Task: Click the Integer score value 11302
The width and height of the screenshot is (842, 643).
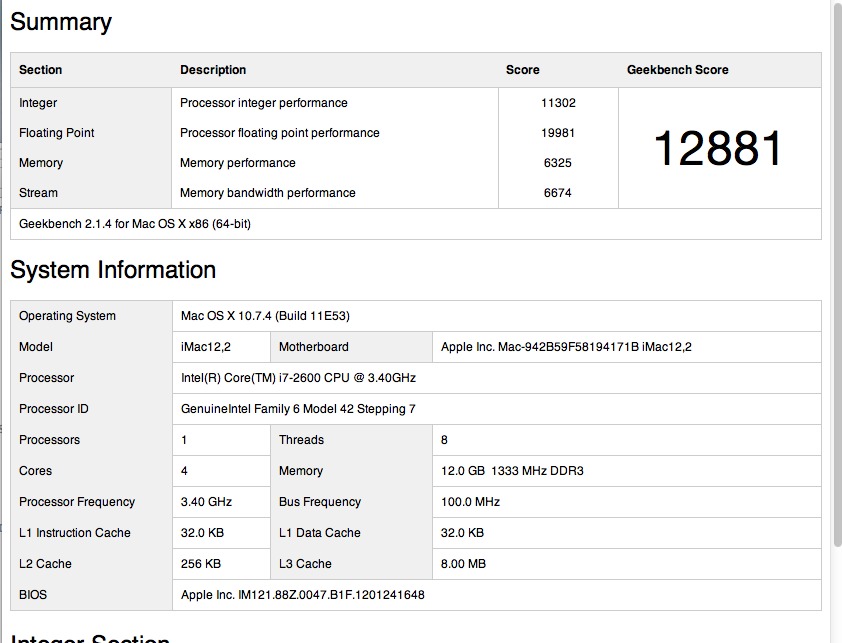Action: point(558,103)
